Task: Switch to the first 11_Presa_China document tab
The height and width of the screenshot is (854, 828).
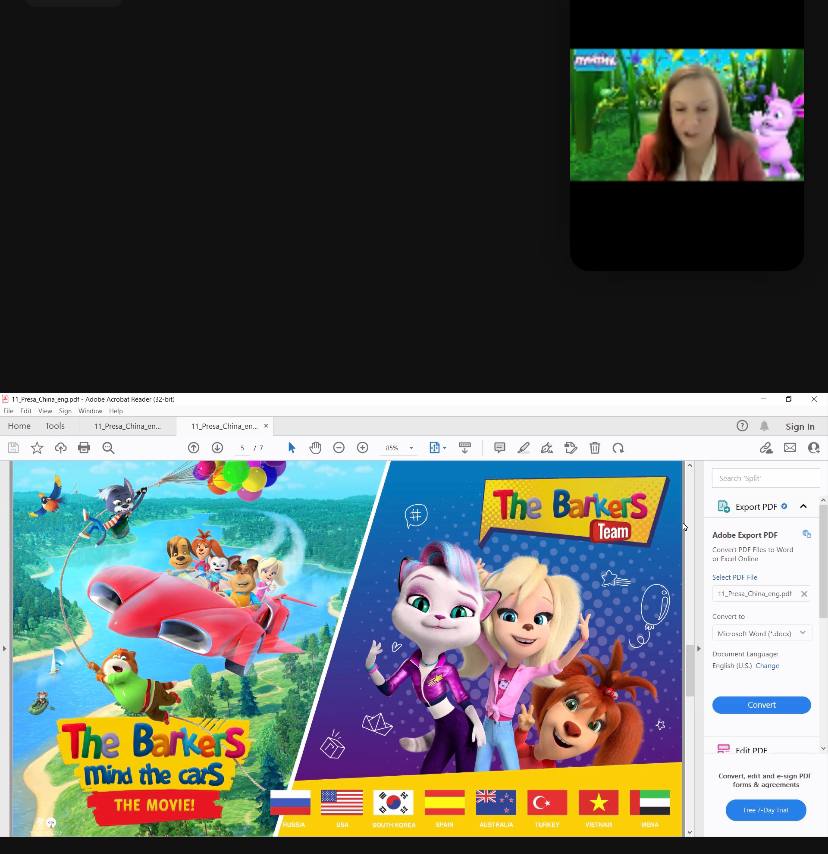Action: click(x=127, y=426)
